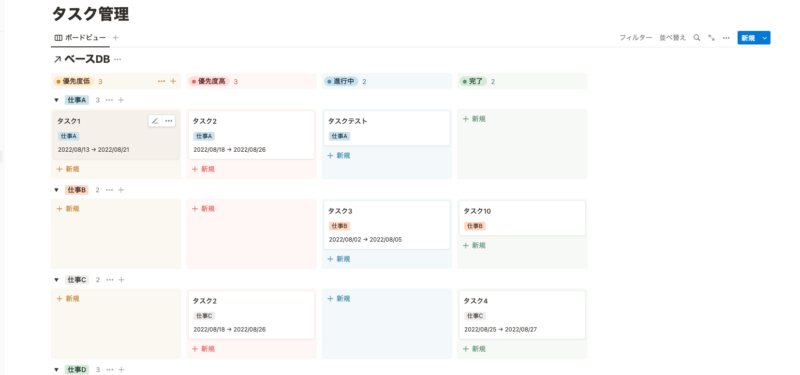Collapse the 仕事D group
The image size is (800, 375).
(56, 369)
